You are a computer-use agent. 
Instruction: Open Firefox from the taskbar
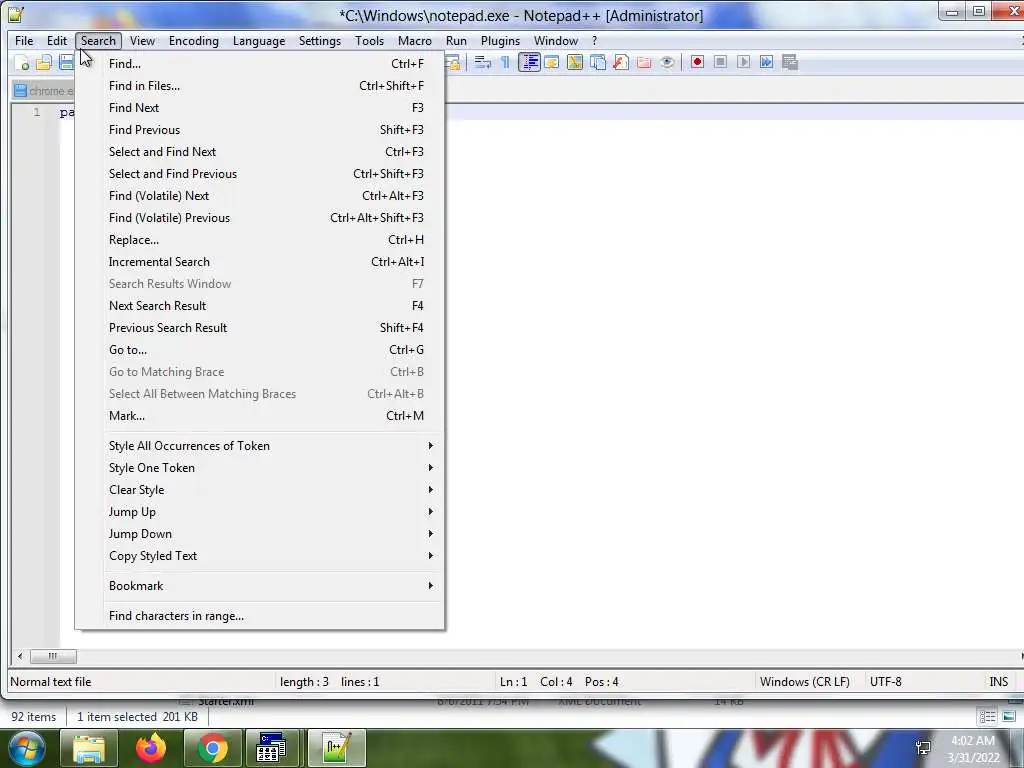tap(151, 748)
